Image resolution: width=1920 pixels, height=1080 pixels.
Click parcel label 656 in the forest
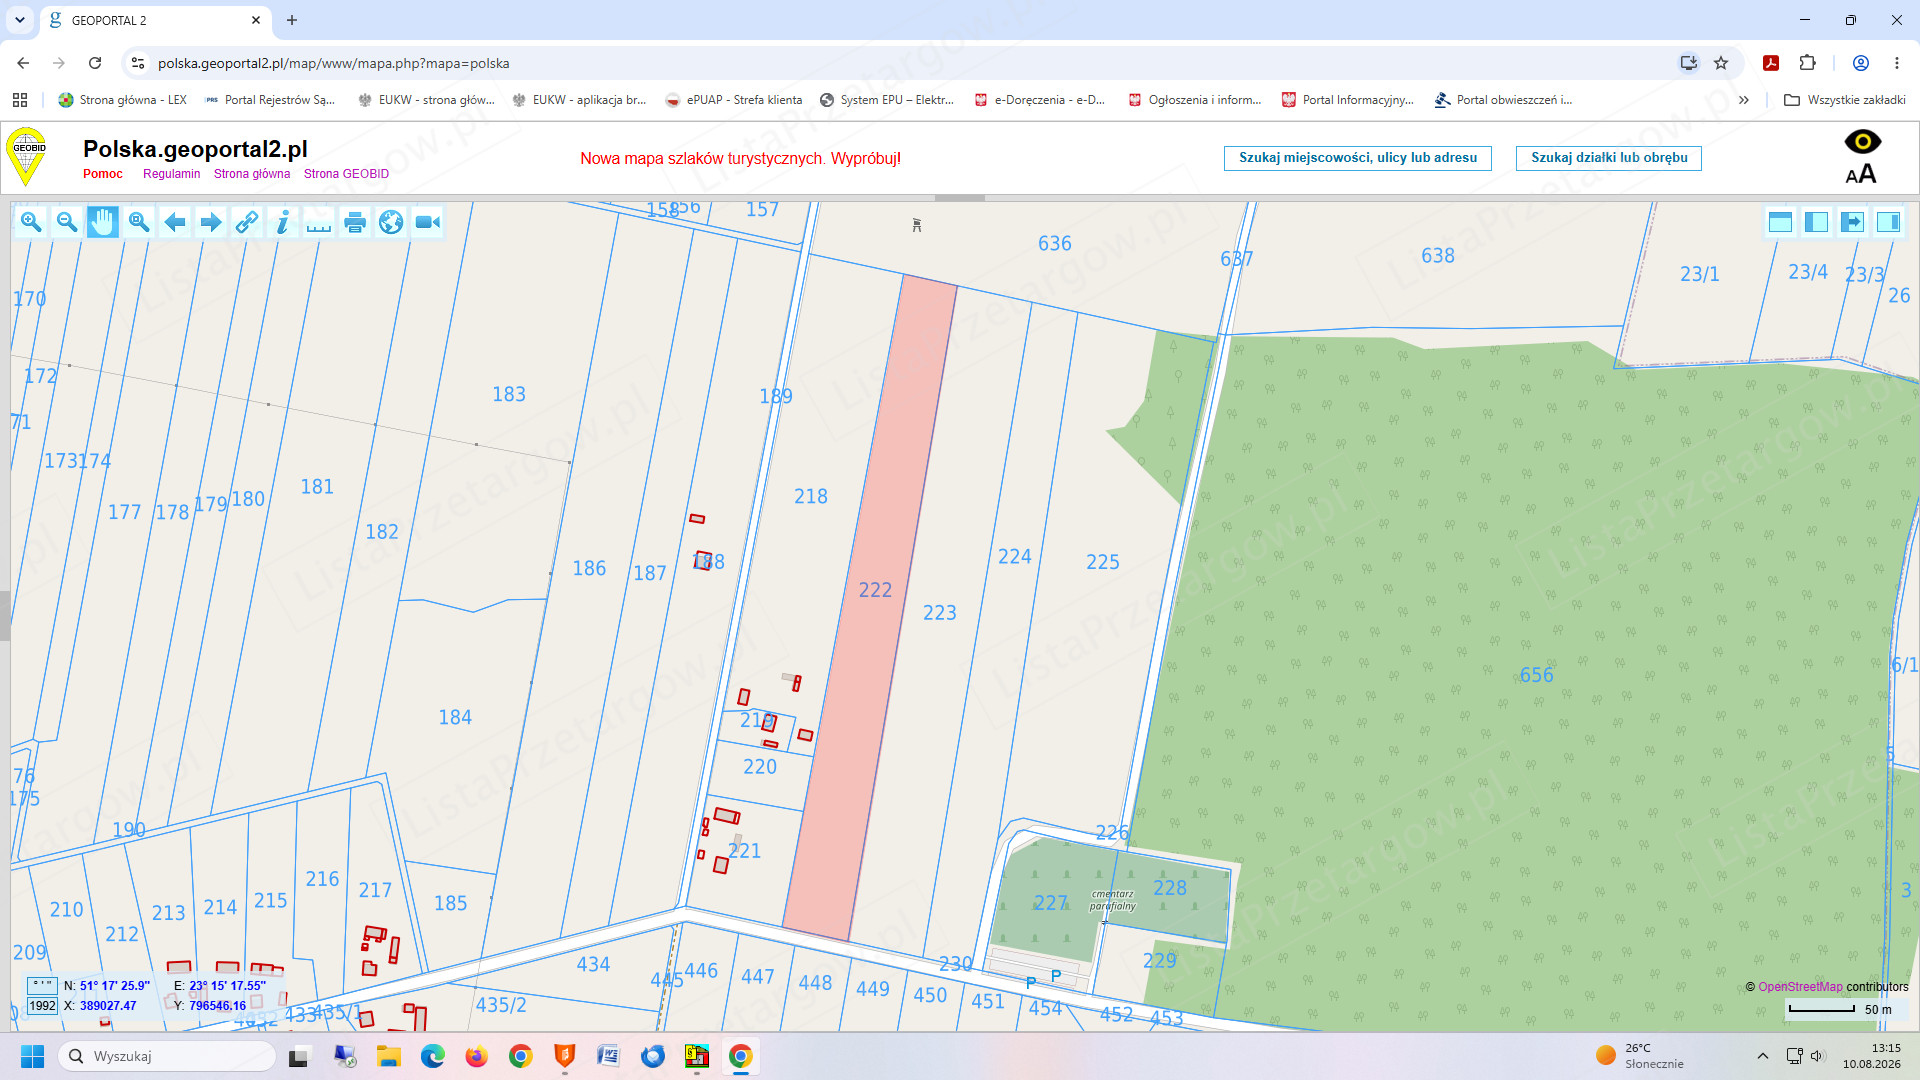(x=1537, y=675)
